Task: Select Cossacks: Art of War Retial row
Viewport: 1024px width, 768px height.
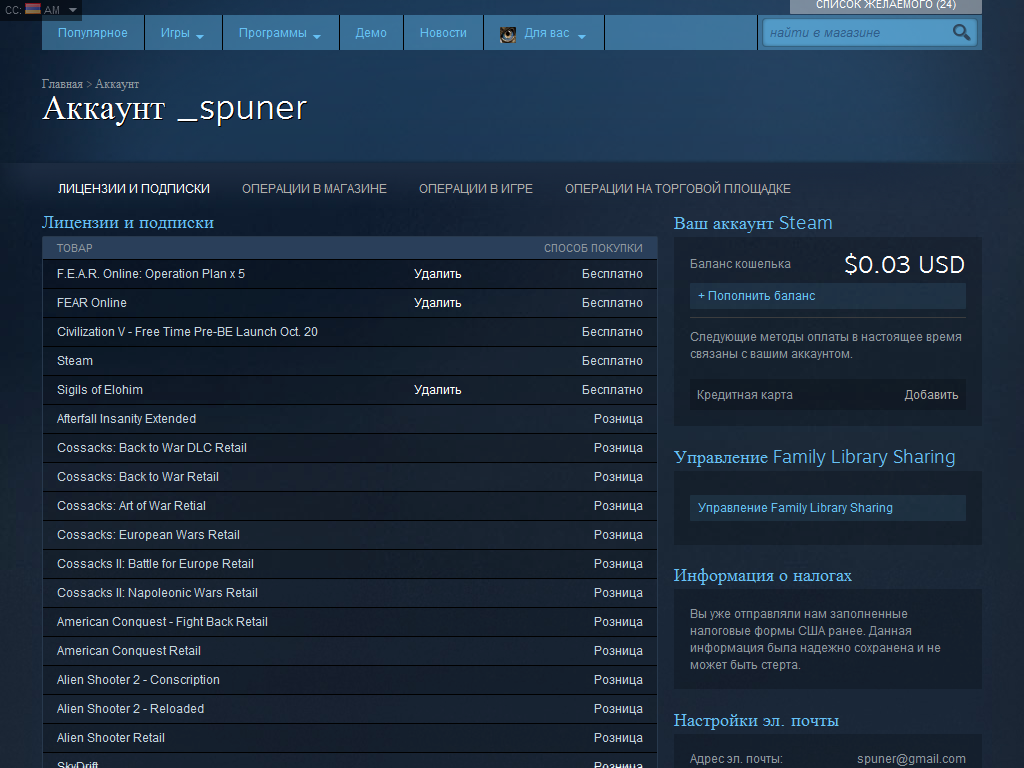Action: pyautogui.click(x=349, y=505)
